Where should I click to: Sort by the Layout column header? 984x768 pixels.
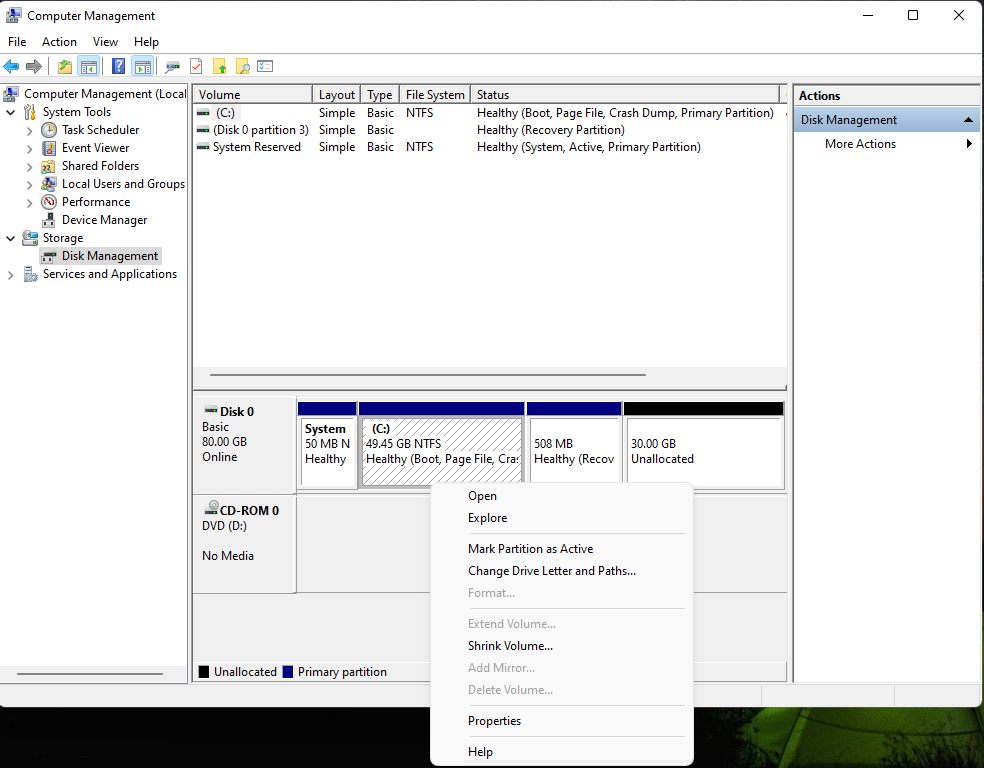click(x=336, y=94)
